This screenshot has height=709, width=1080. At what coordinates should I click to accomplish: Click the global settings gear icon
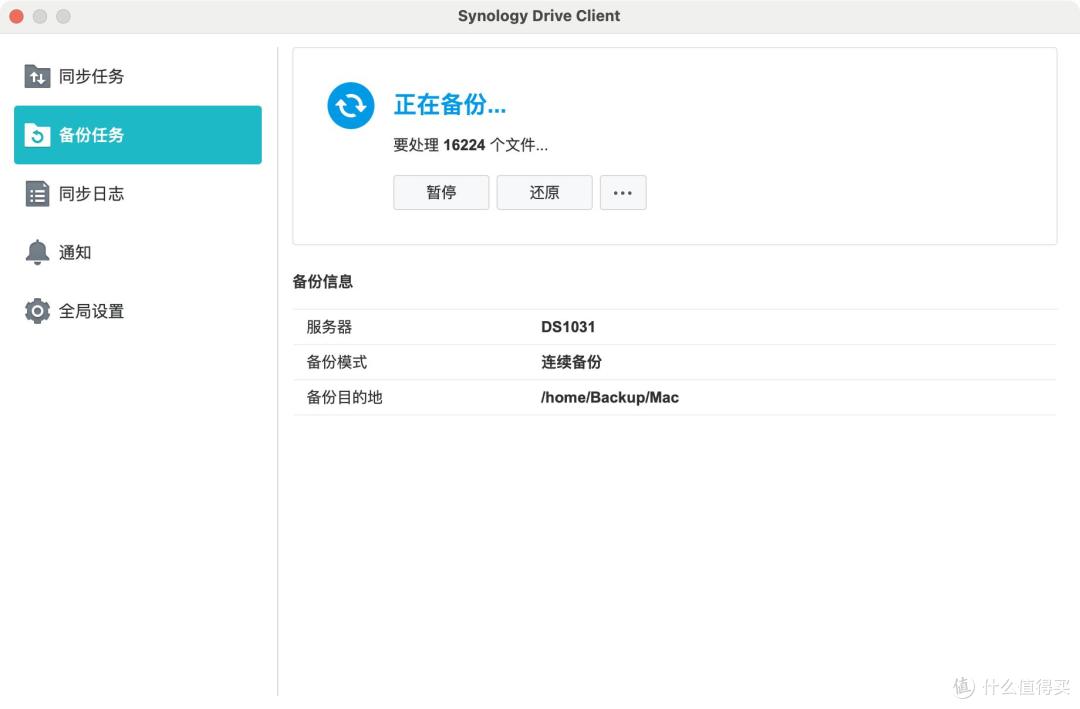click(x=37, y=311)
